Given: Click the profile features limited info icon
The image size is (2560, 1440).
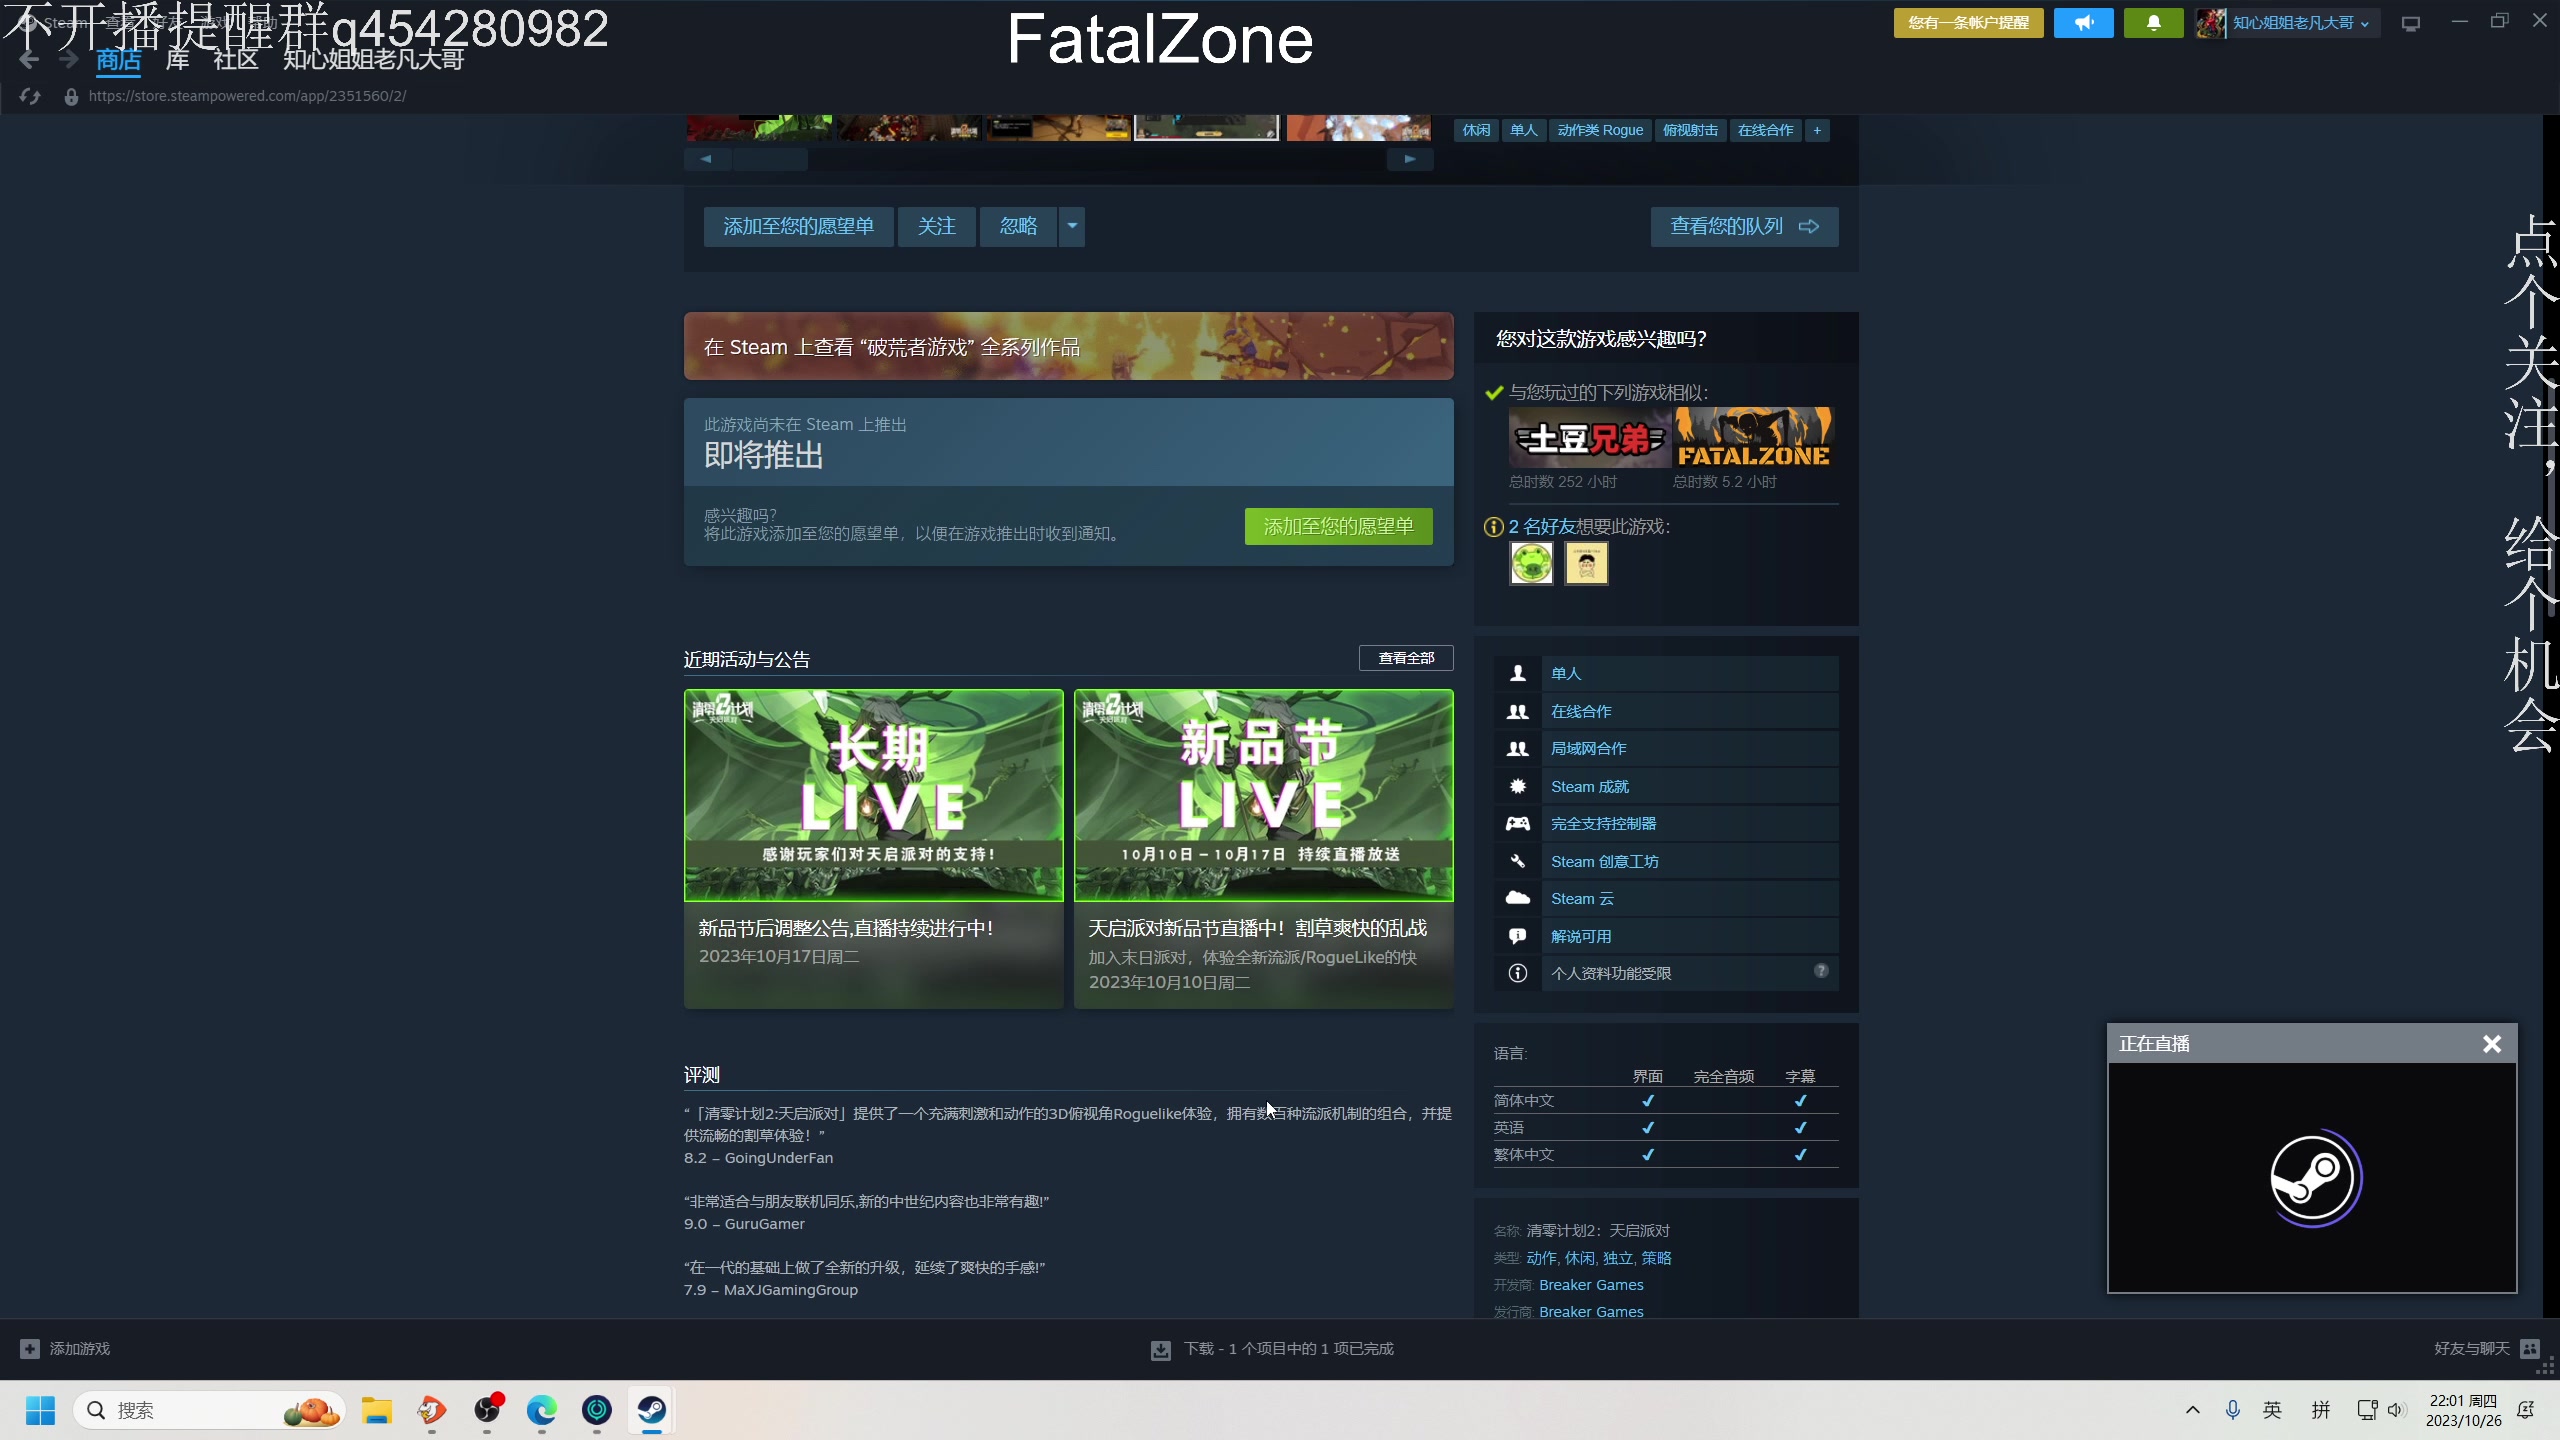Looking at the screenshot, I should tap(1517, 974).
